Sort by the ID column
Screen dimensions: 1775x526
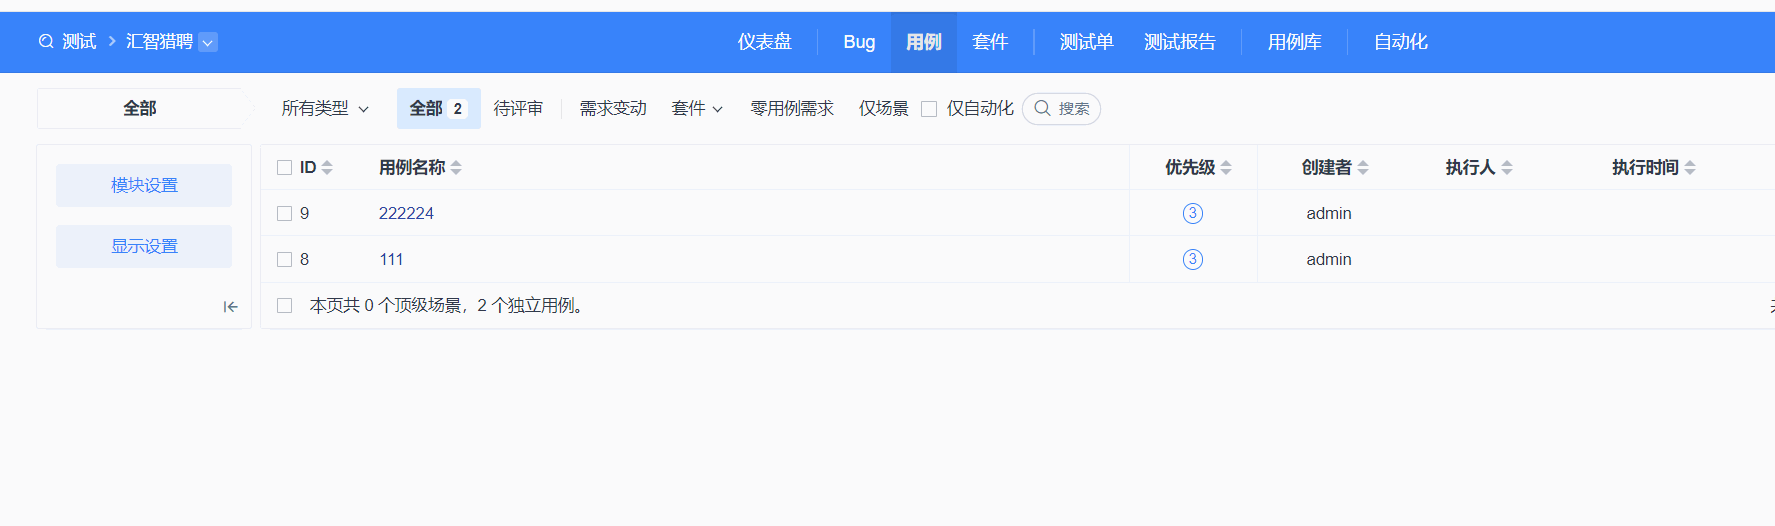[x=327, y=167]
